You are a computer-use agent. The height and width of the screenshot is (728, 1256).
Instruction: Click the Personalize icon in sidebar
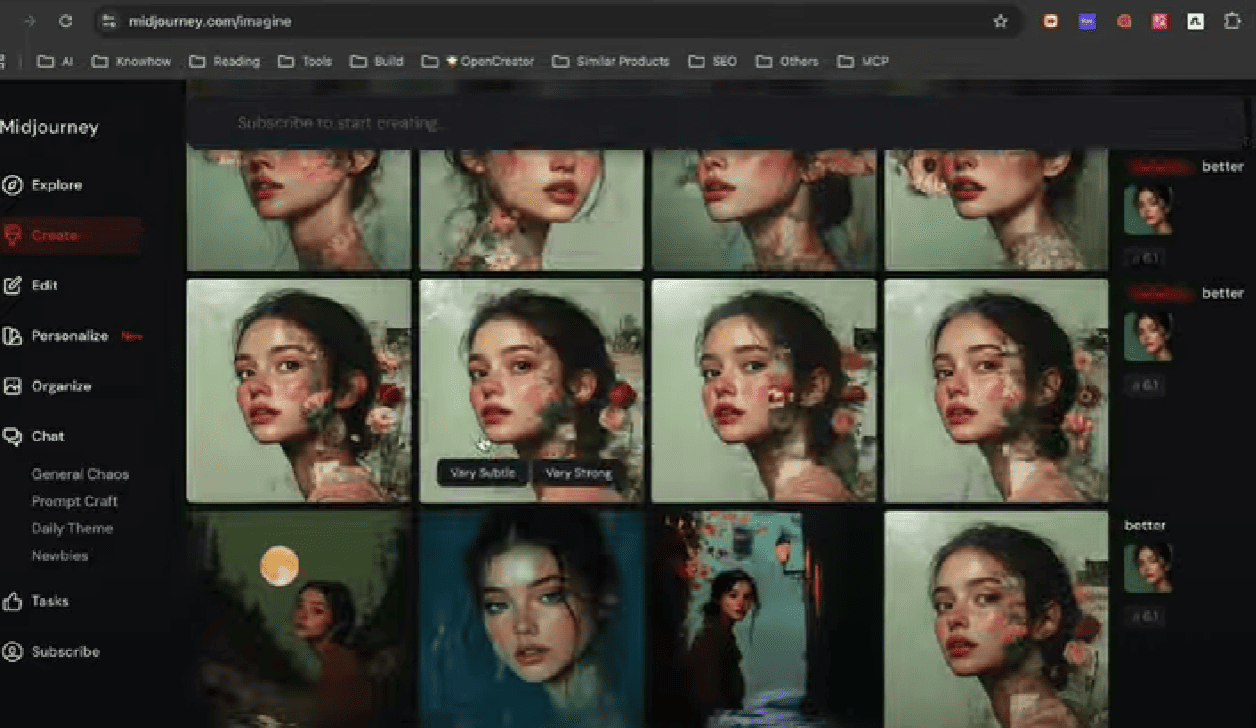(x=12, y=336)
